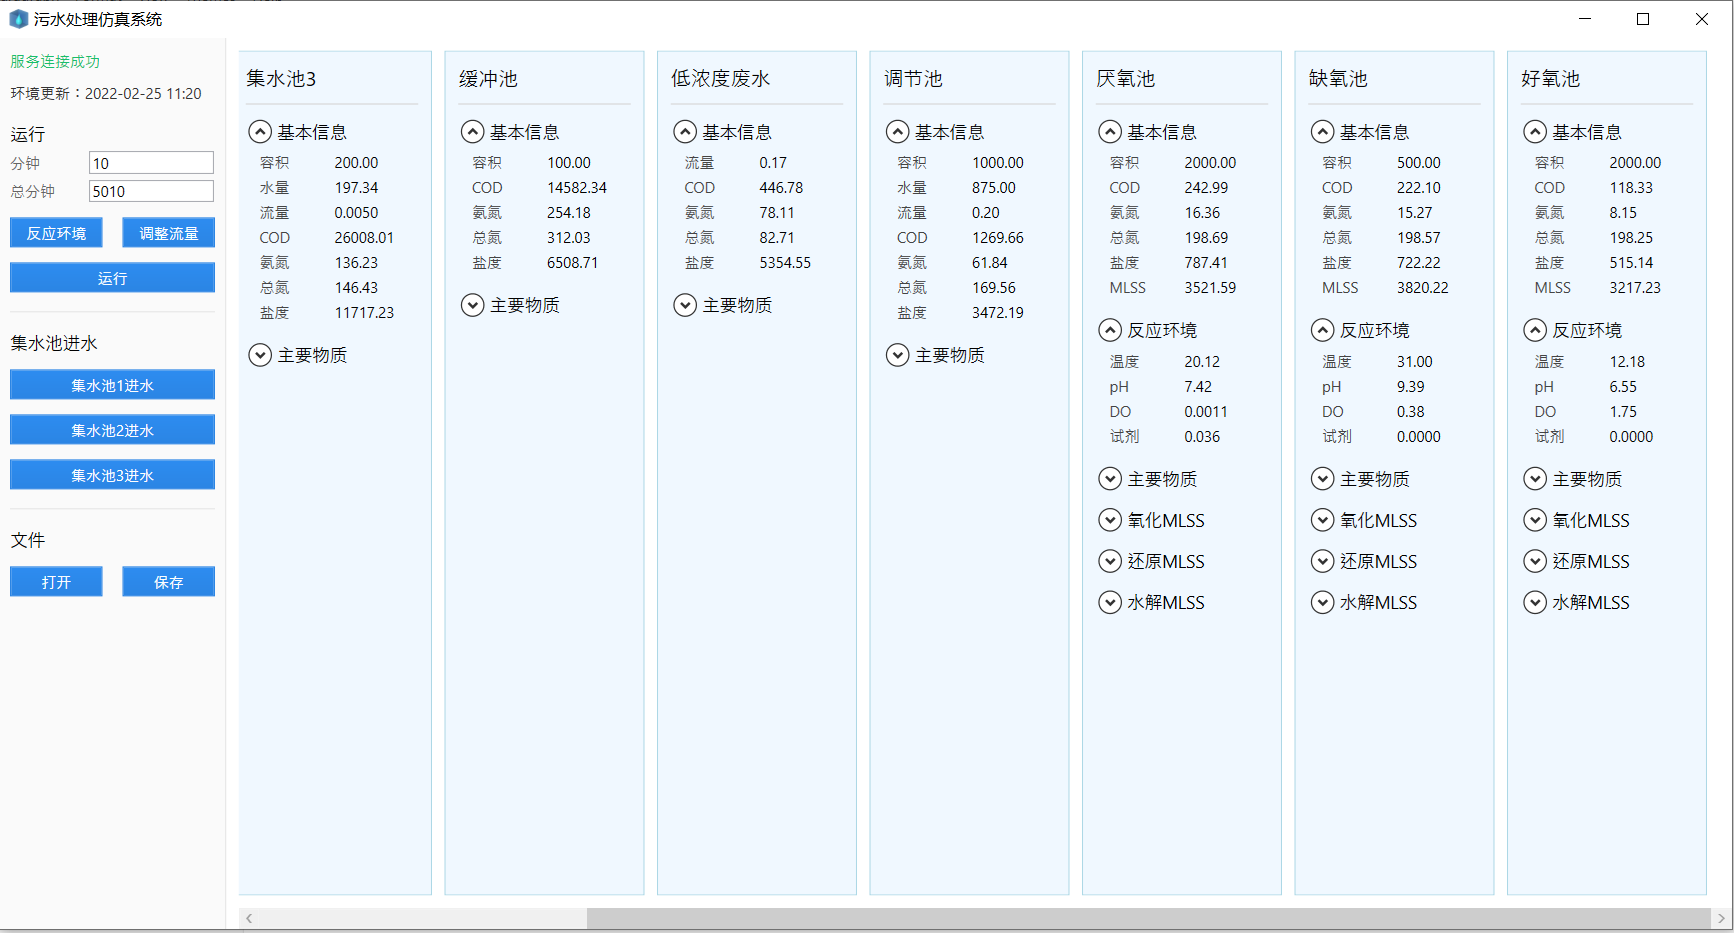Click the 调节池 panel title
The width and height of the screenshot is (1734, 933).
click(913, 79)
